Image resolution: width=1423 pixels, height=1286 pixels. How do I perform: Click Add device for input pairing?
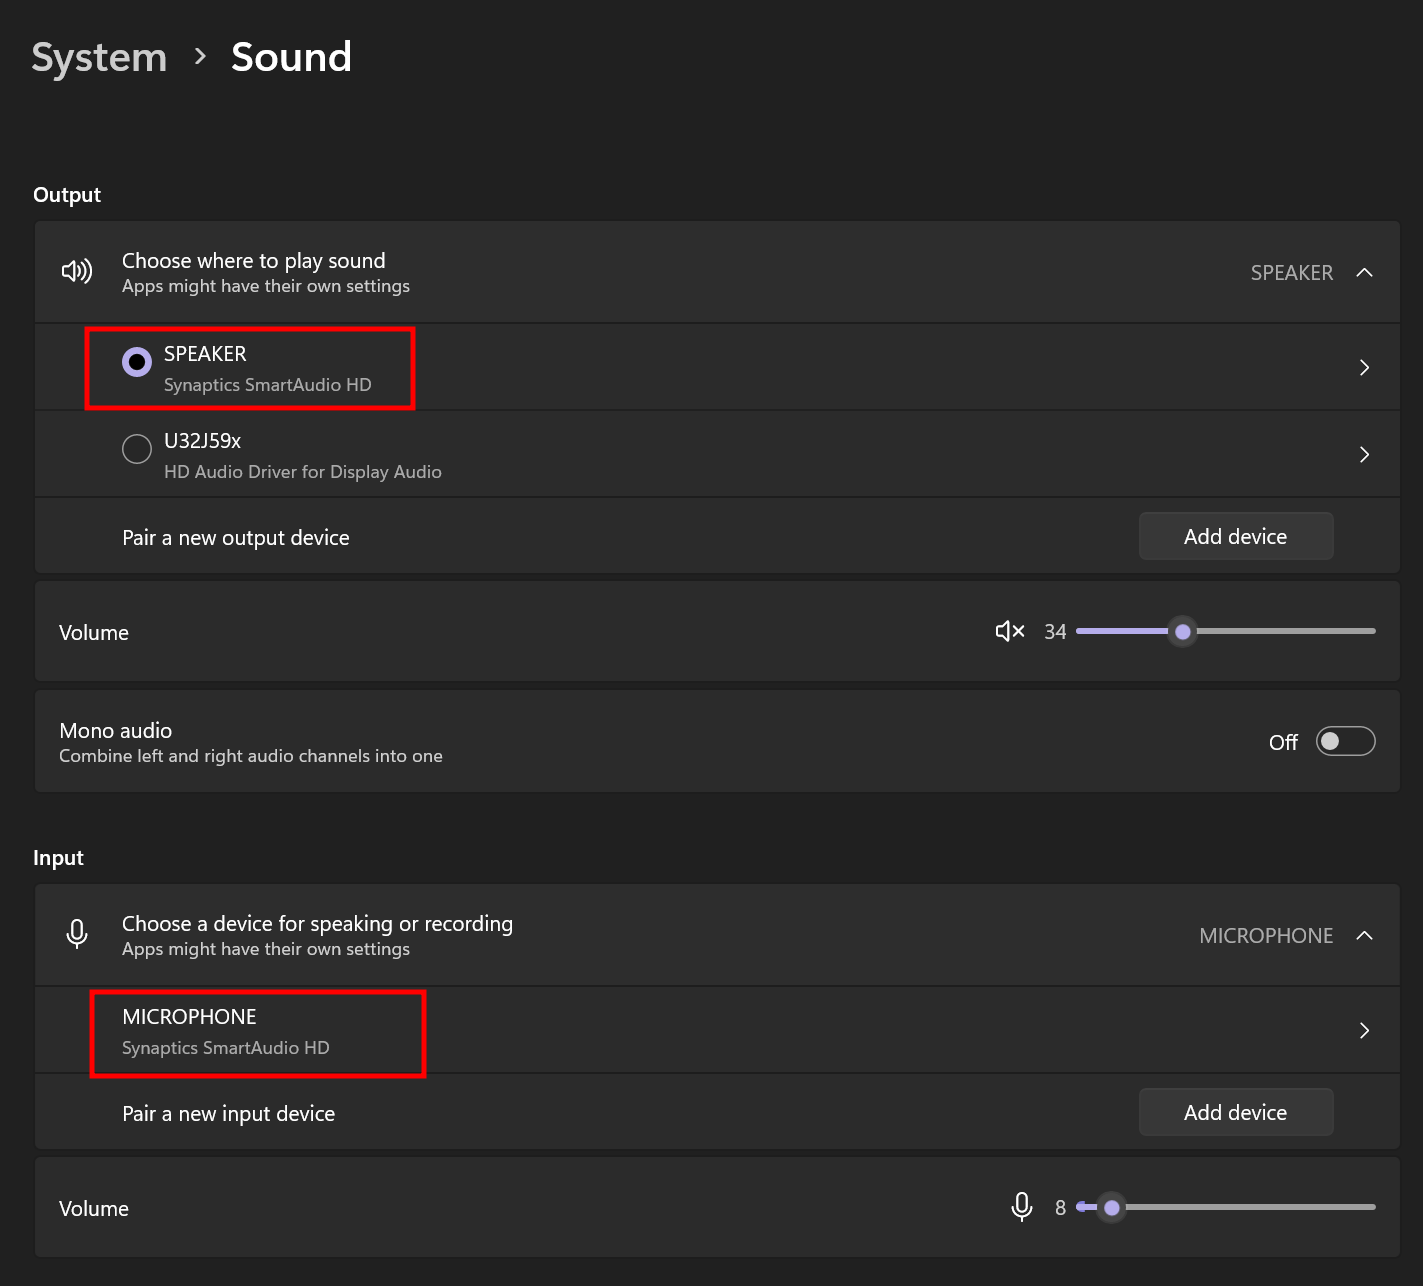[1235, 1112]
